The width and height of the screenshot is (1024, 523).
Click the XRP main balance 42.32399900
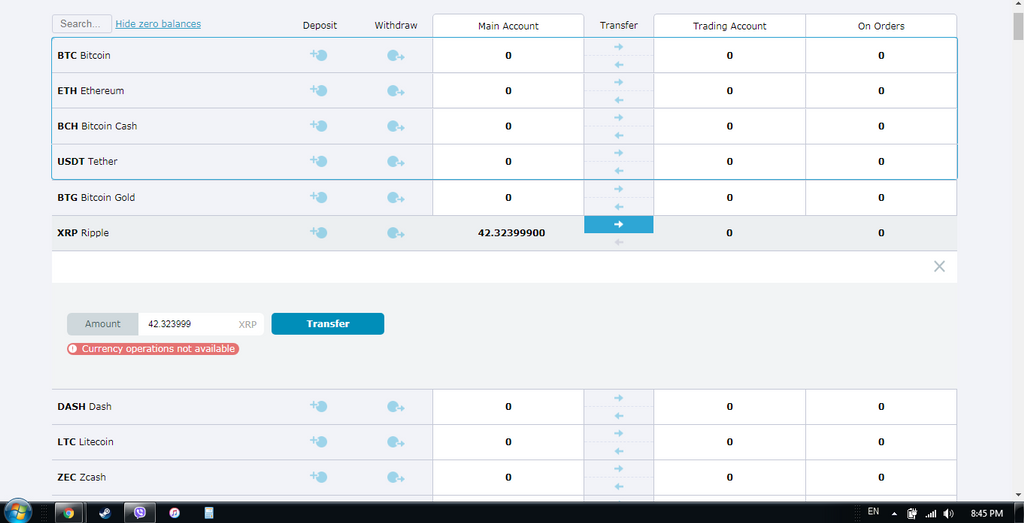tap(512, 233)
